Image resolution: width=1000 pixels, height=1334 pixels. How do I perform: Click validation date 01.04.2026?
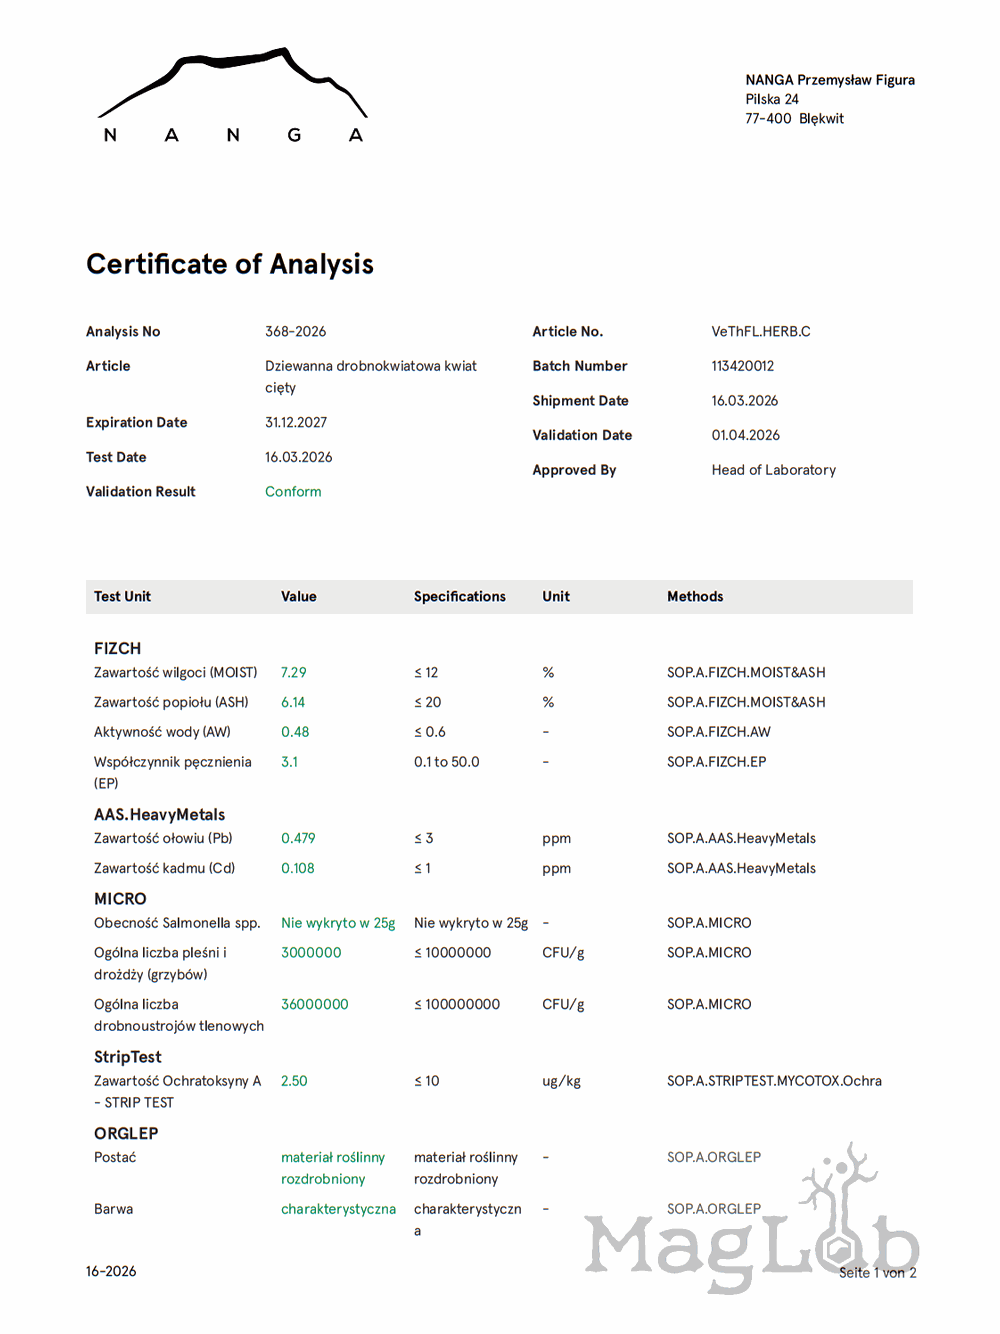pos(746,435)
